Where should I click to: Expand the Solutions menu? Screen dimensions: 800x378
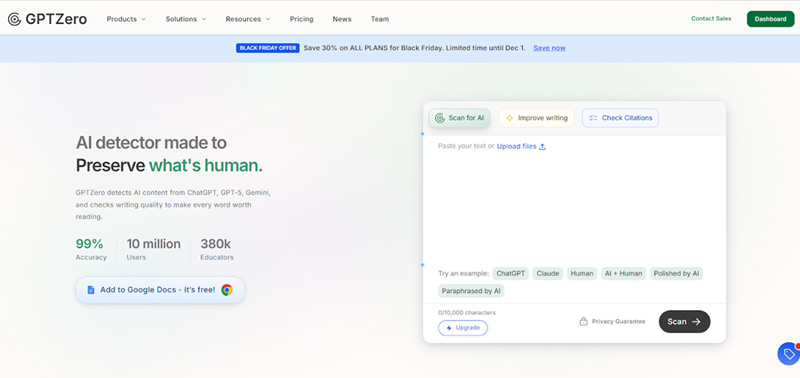pyautogui.click(x=186, y=19)
